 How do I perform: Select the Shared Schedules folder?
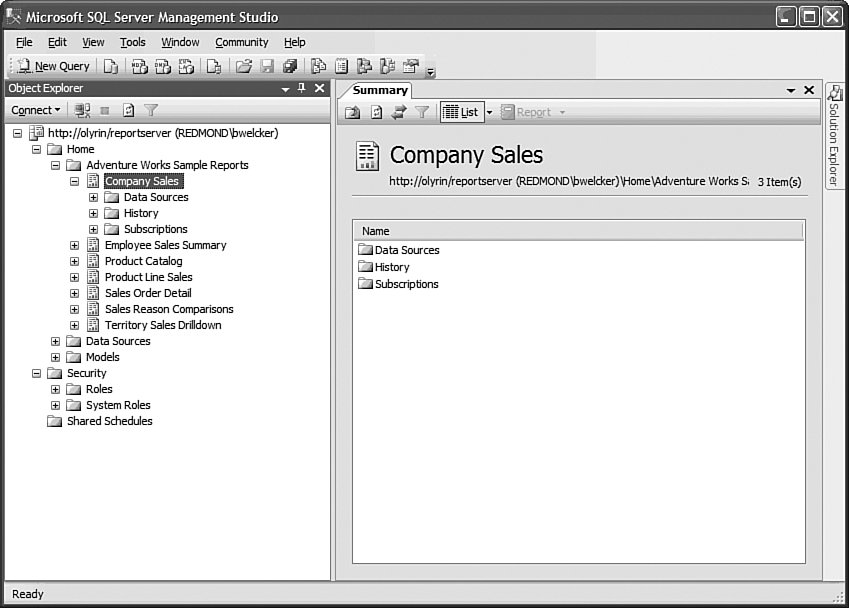coord(109,421)
